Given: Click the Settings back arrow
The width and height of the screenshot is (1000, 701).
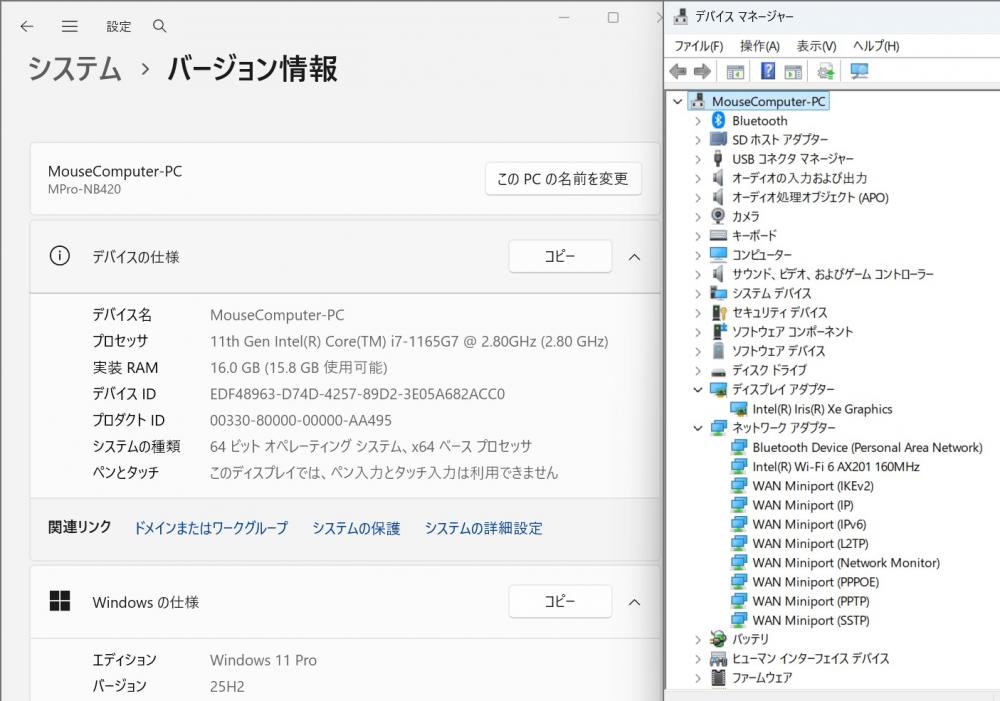Looking at the screenshot, I should (27, 26).
